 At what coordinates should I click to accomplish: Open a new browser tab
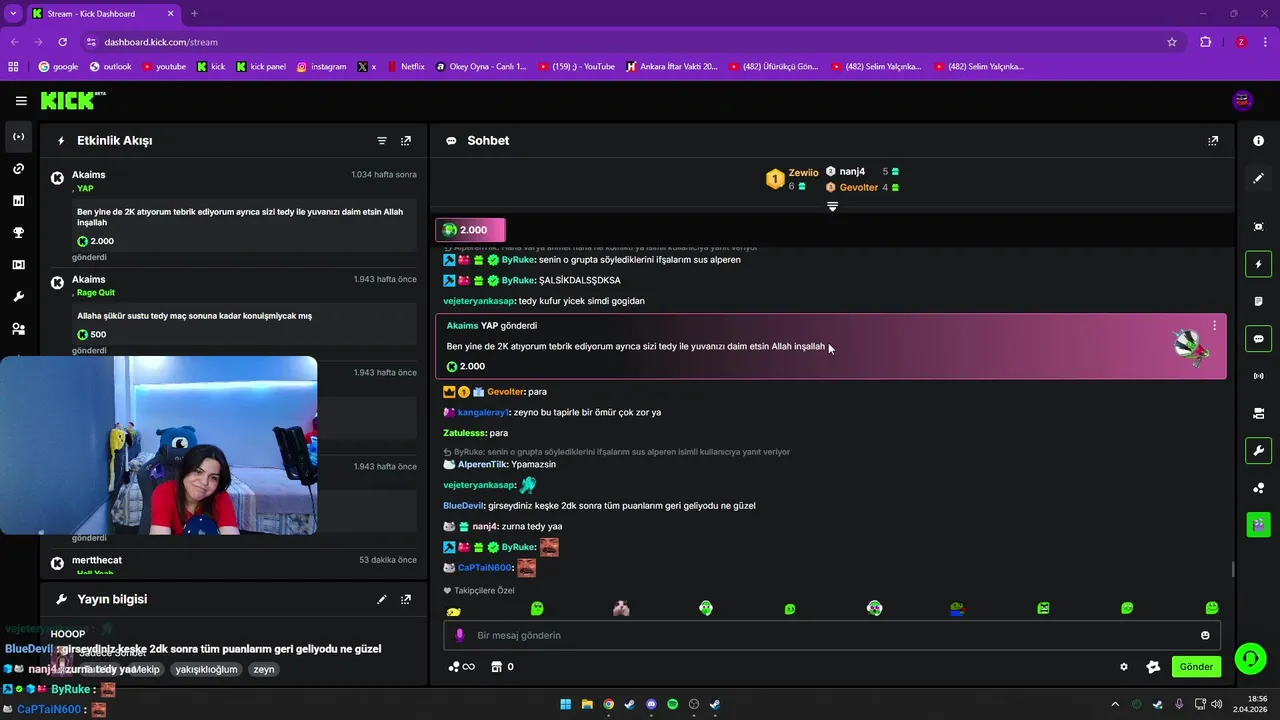[x=194, y=13]
